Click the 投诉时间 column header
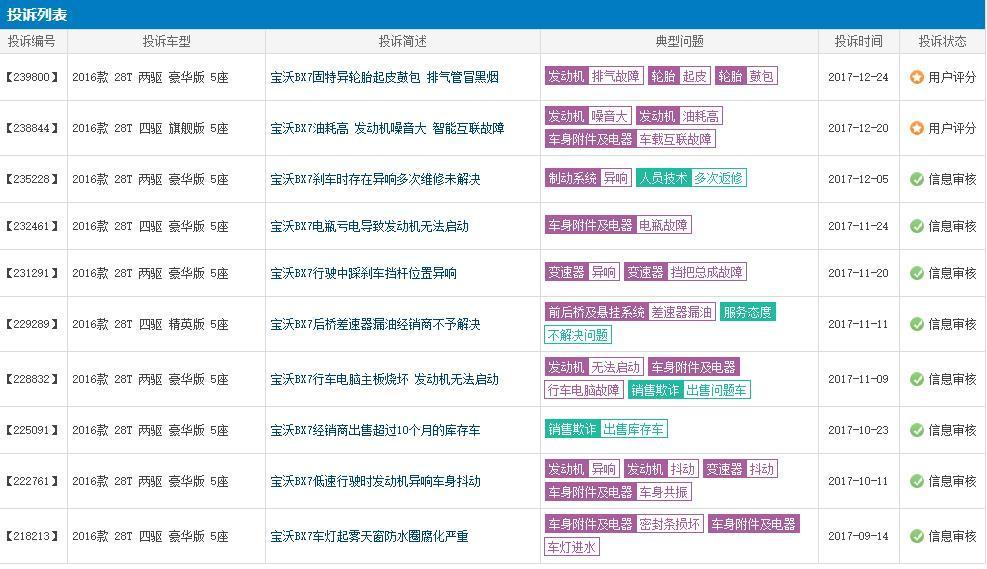The height and width of the screenshot is (569, 987). tap(858, 41)
